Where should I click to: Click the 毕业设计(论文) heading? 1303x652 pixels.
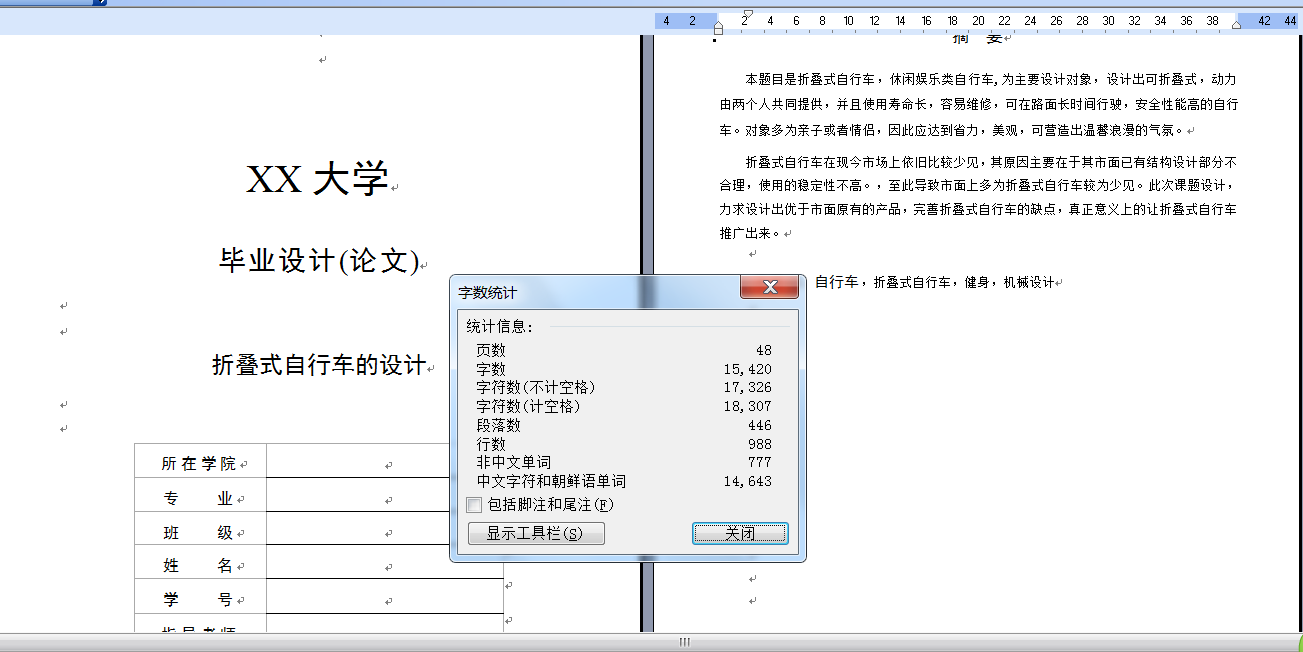pyautogui.click(x=319, y=261)
